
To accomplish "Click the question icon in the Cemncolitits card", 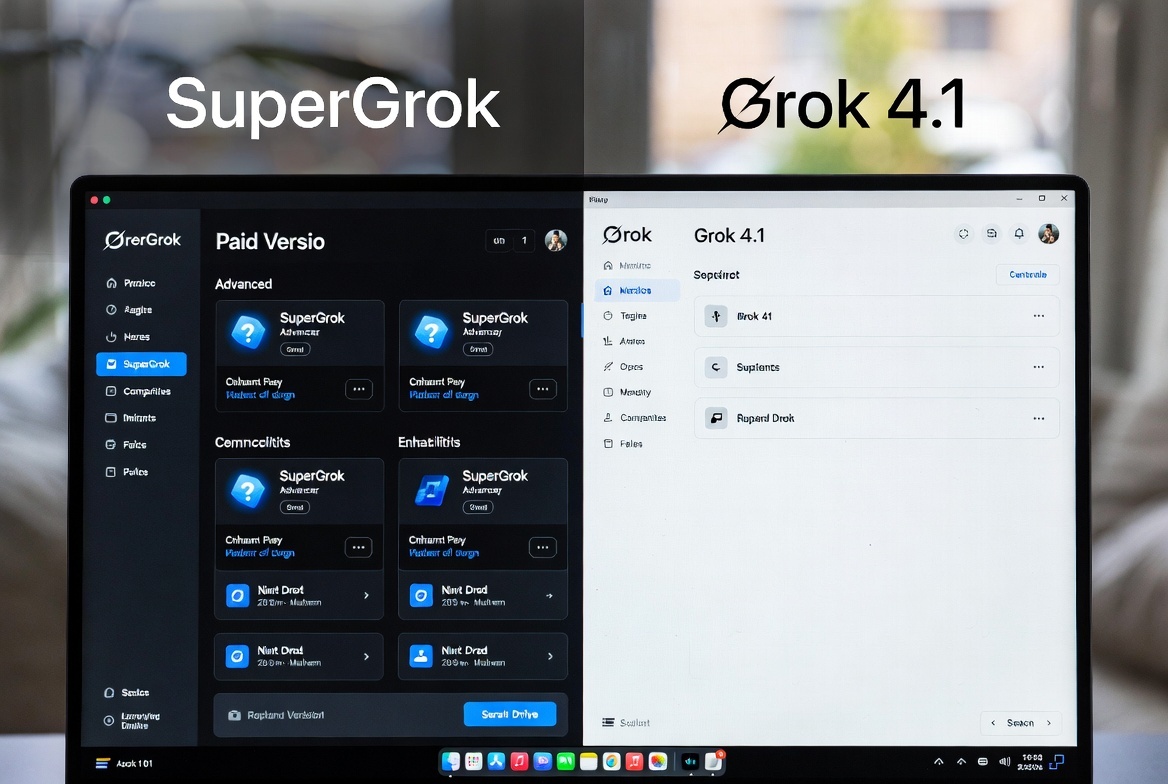I will pos(248,490).
